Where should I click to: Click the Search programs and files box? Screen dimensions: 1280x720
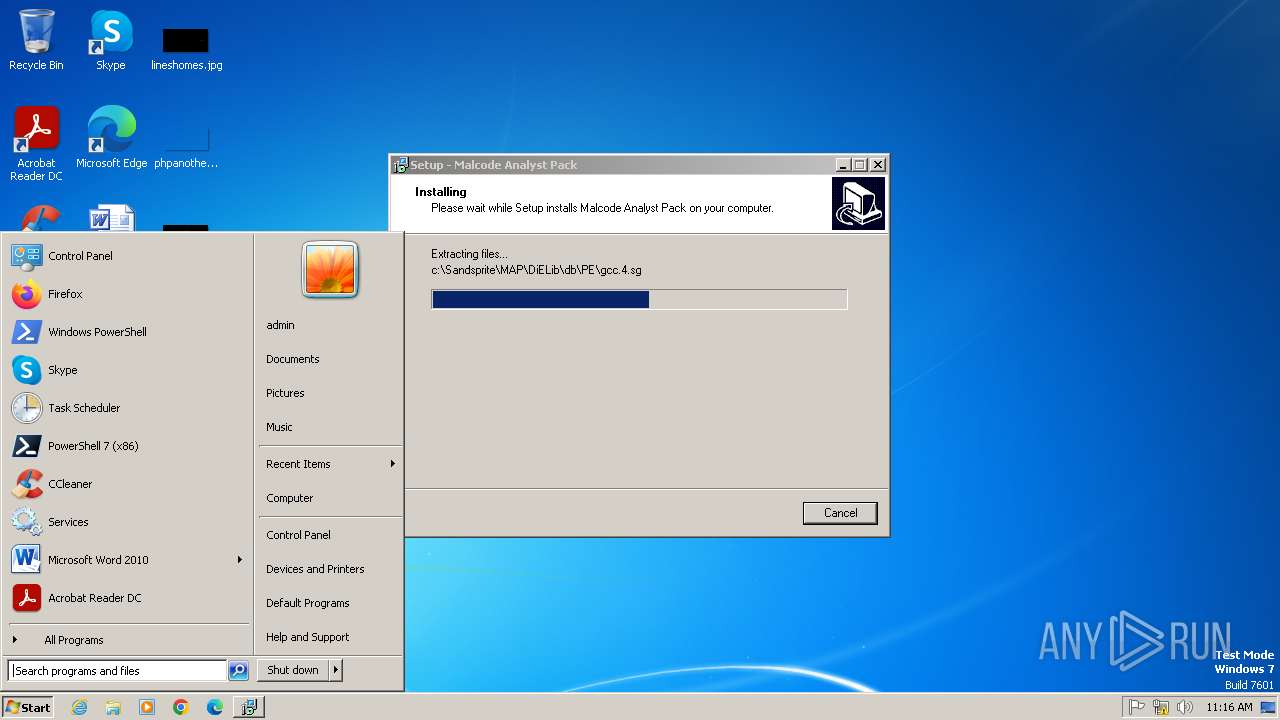click(117, 671)
